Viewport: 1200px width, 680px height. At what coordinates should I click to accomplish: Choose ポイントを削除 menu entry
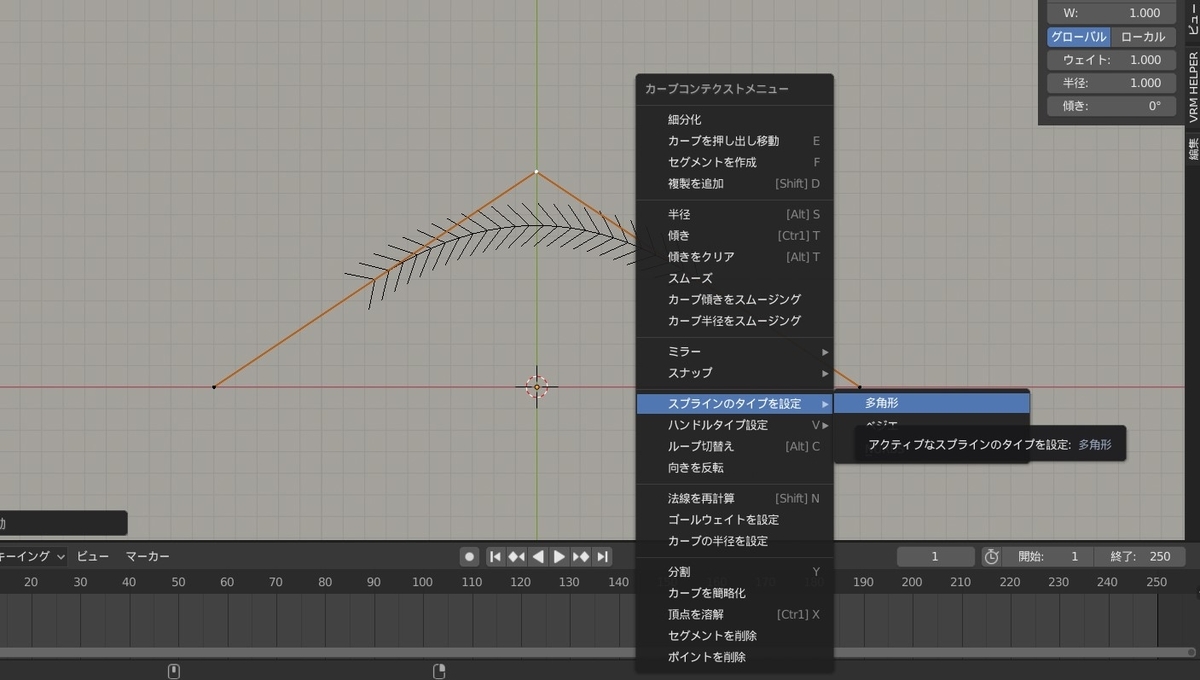[x=735, y=657]
